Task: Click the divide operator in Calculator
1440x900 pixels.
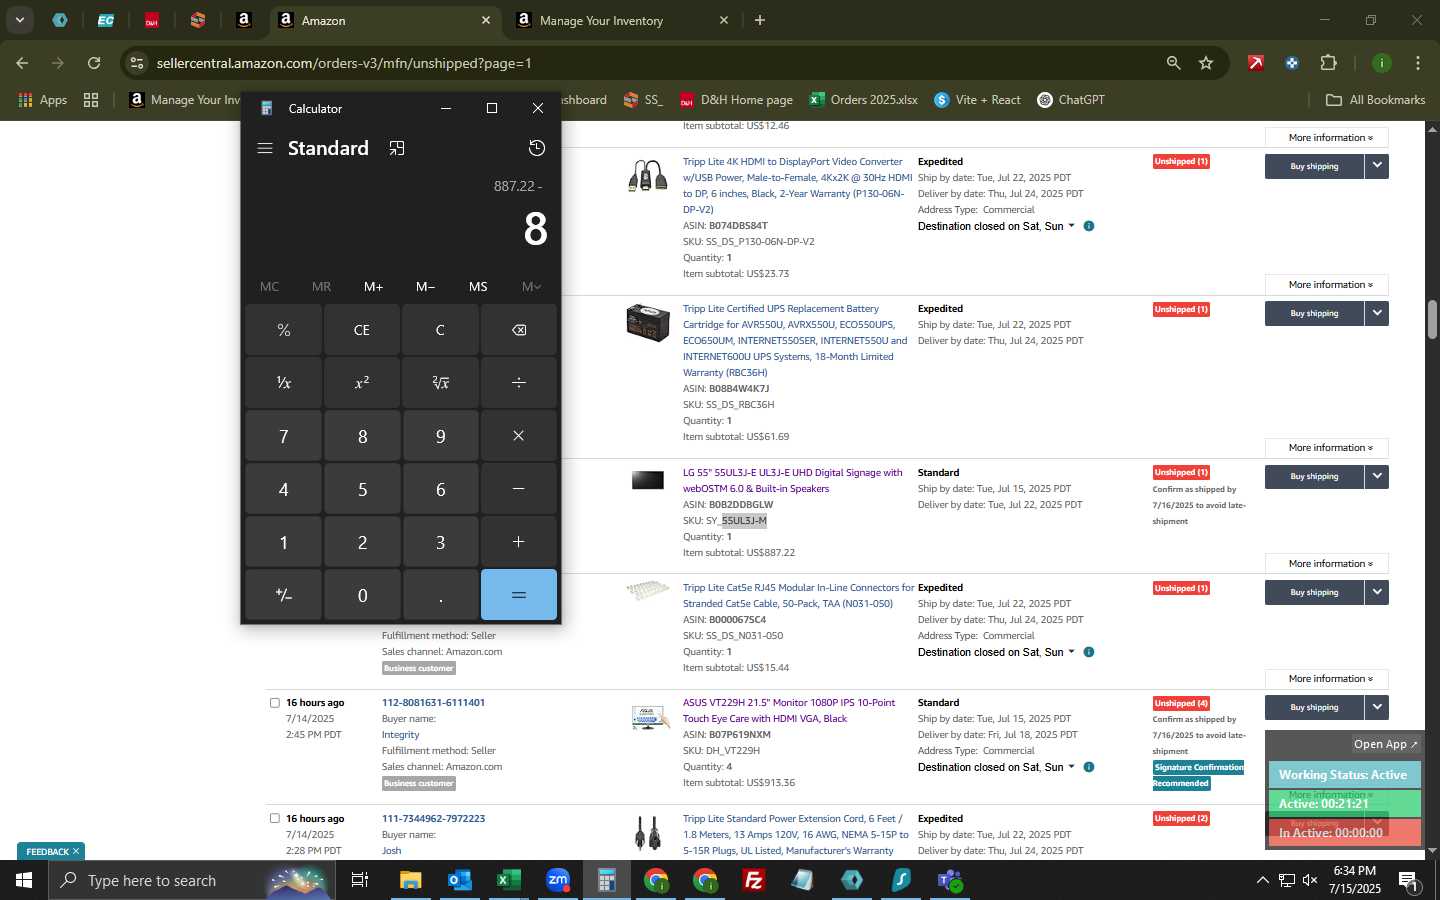Action: [x=518, y=383]
